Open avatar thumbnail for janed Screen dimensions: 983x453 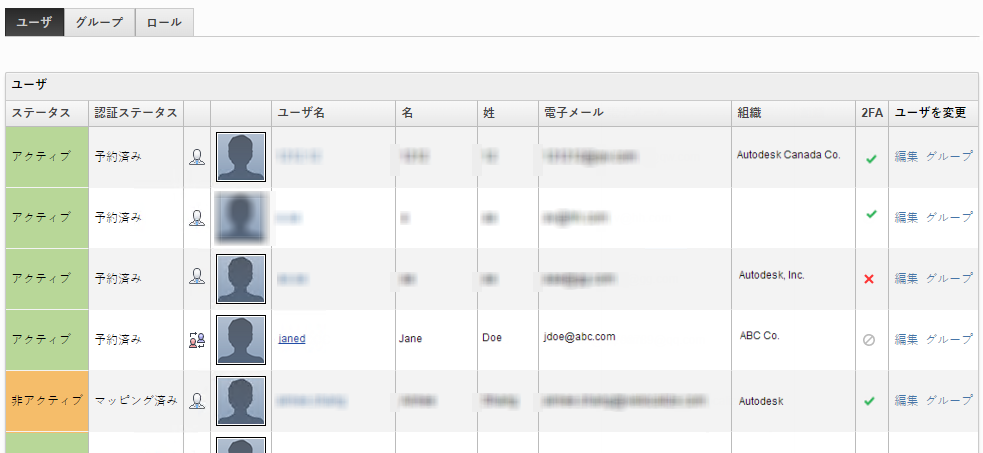click(241, 340)
